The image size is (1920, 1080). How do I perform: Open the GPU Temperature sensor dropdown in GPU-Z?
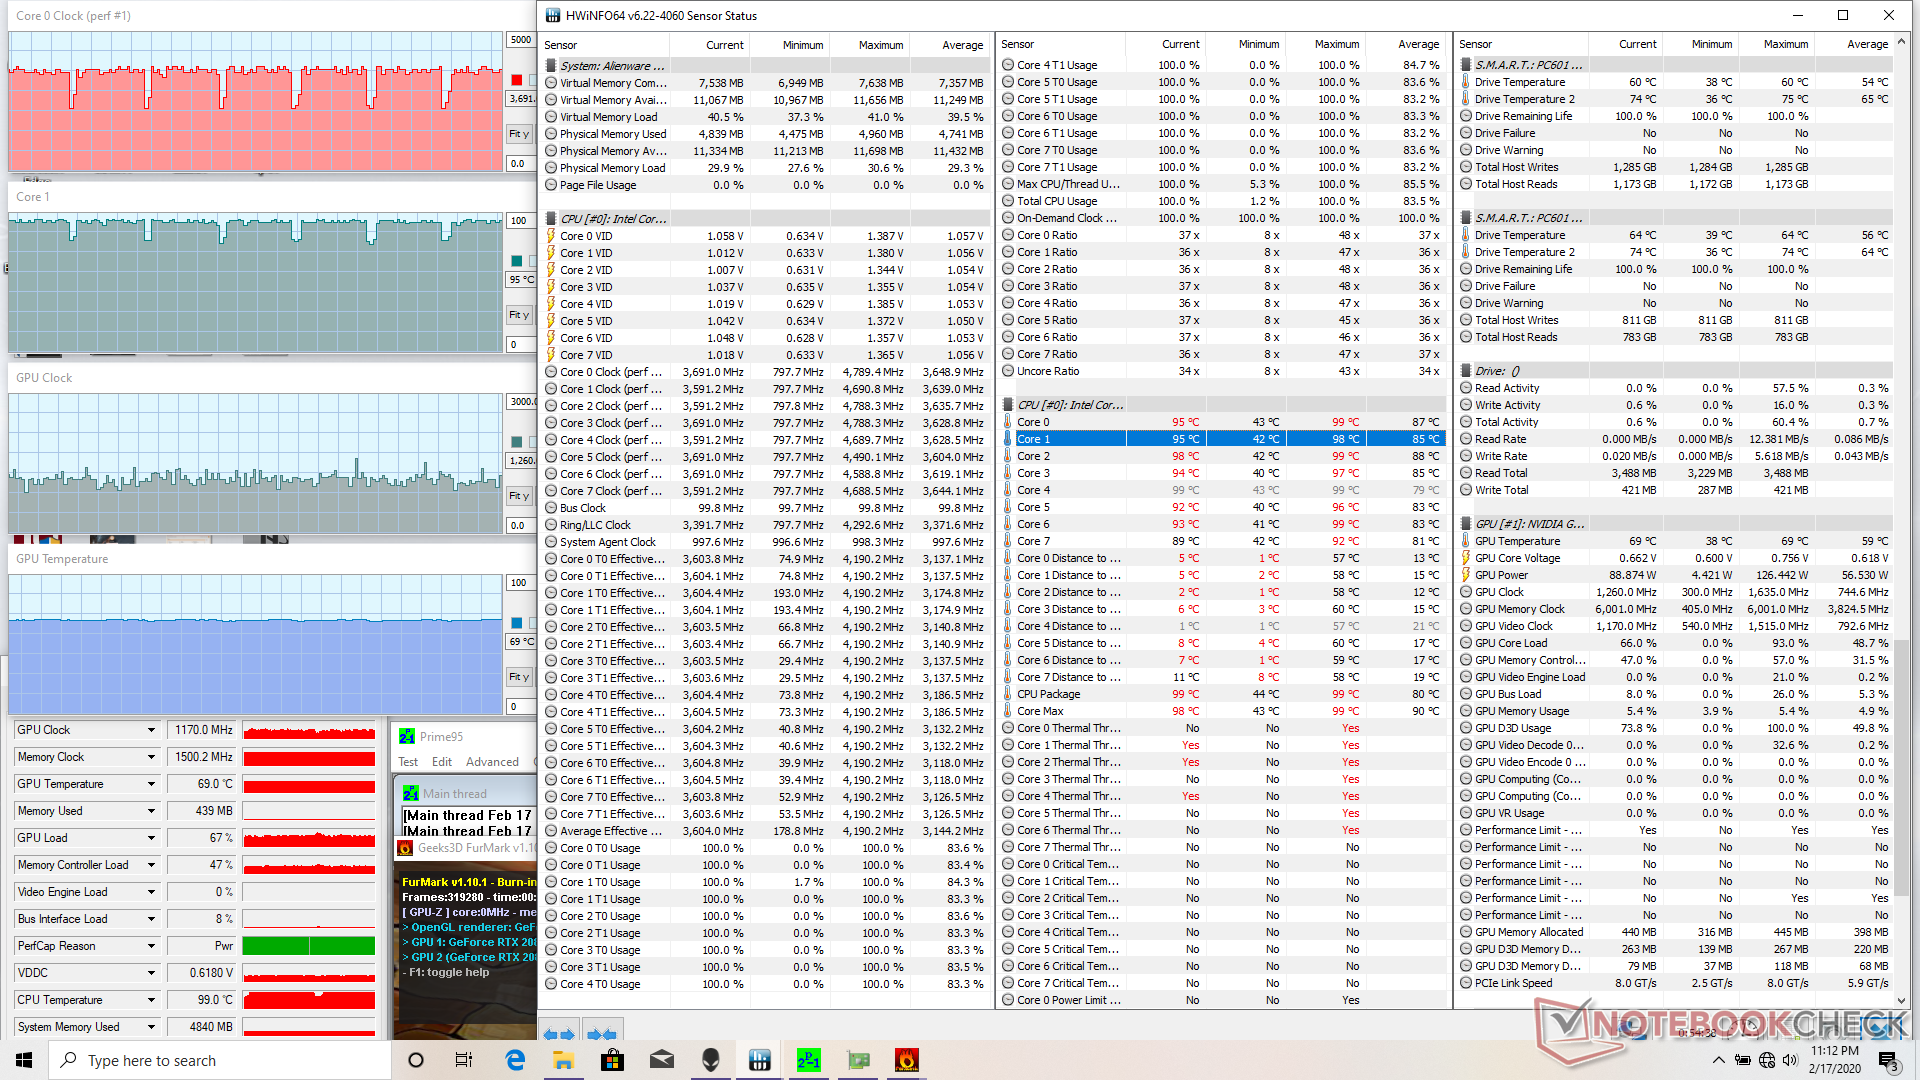(152, 784)
